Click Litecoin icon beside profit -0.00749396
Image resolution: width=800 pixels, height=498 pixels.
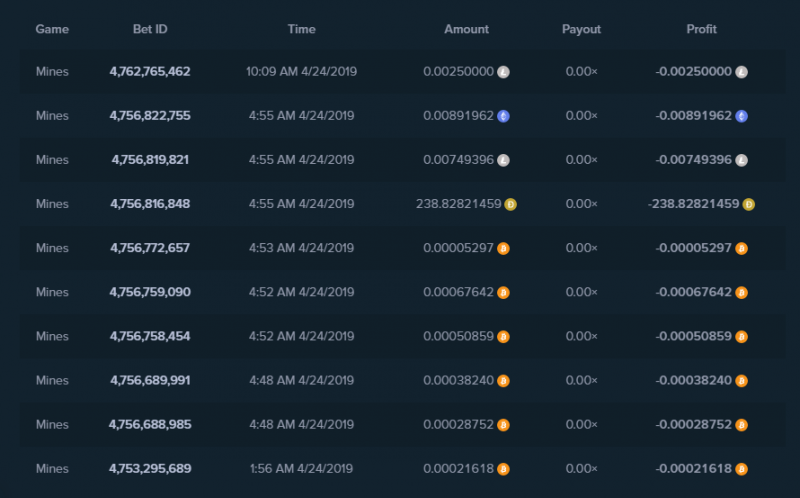[x=742, y=160]
